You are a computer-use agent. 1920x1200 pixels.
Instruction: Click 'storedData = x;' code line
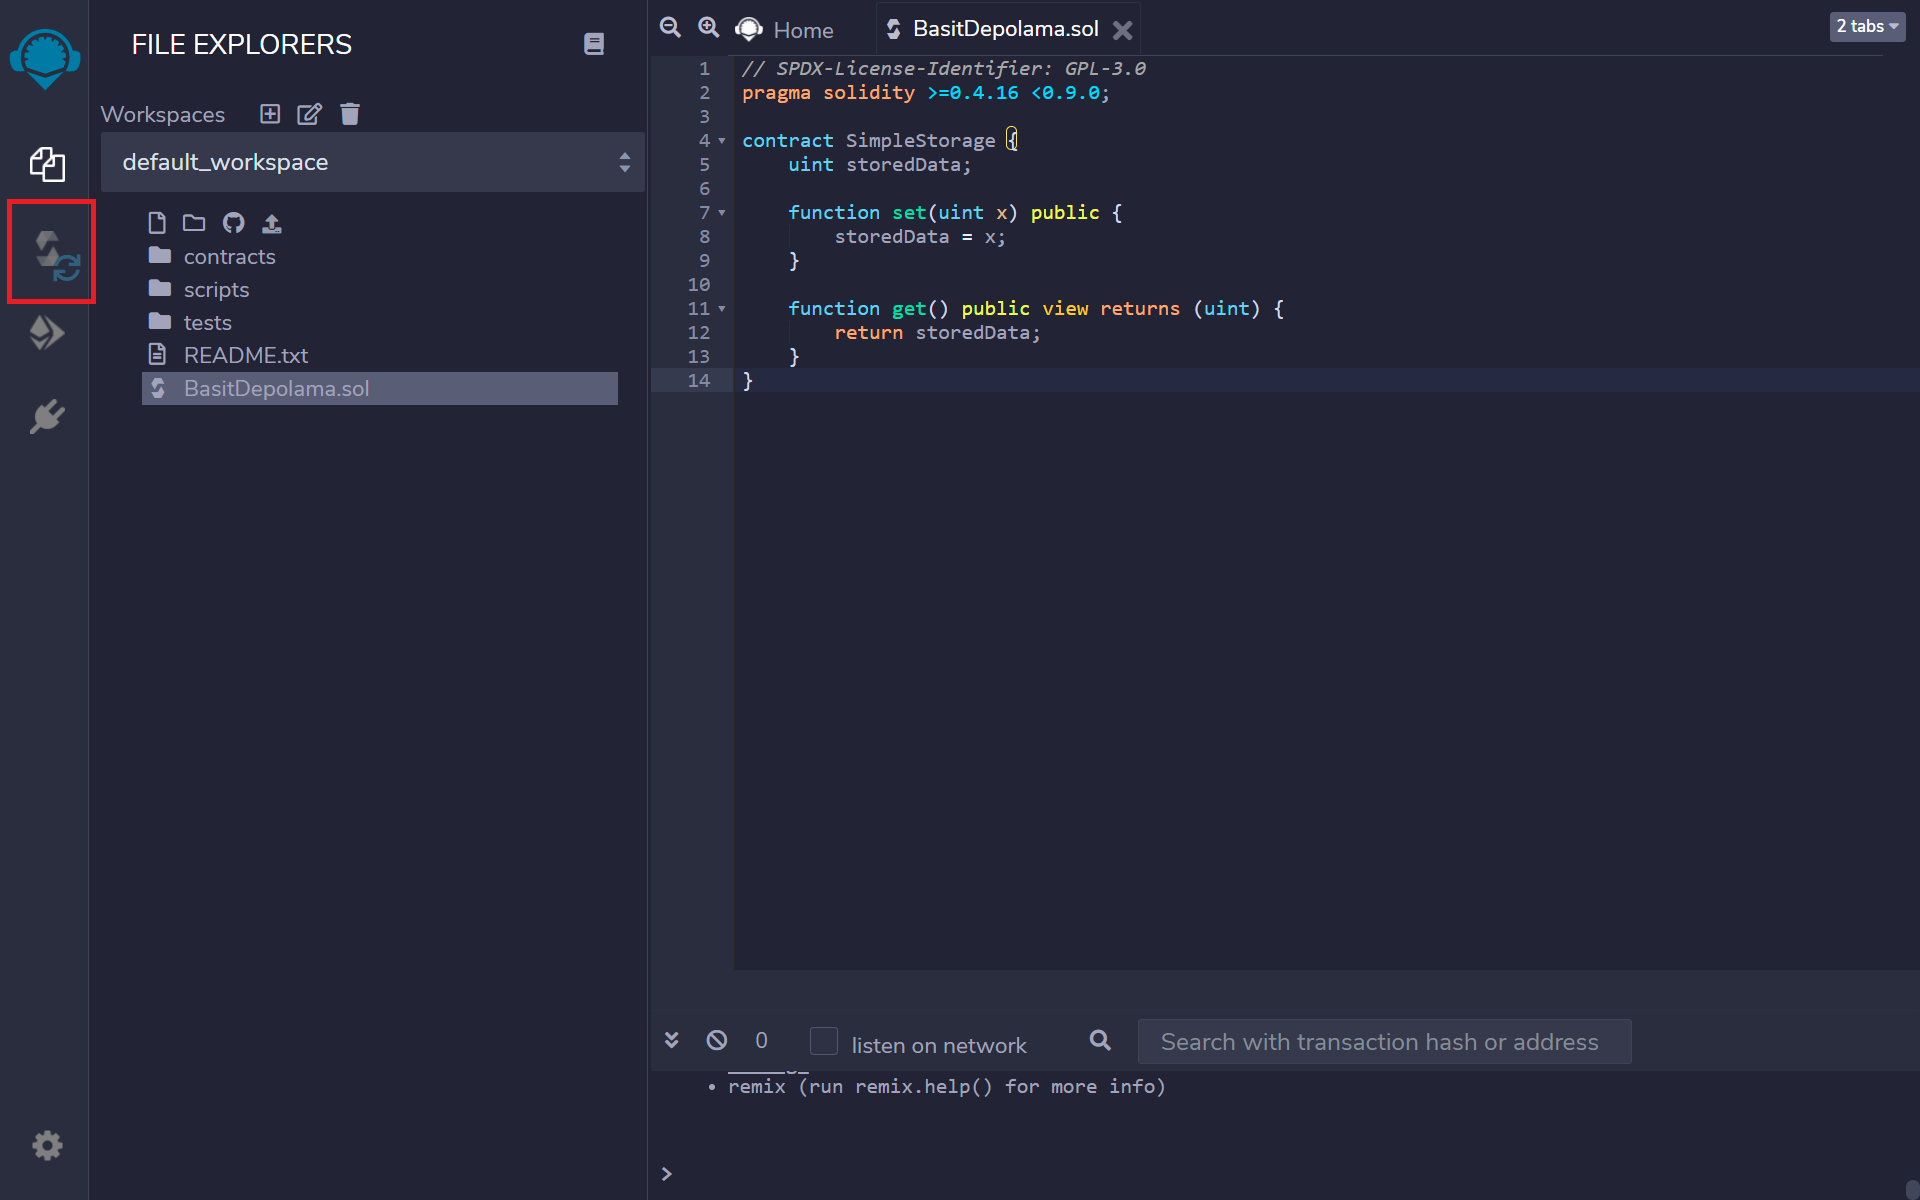[920, 237]
